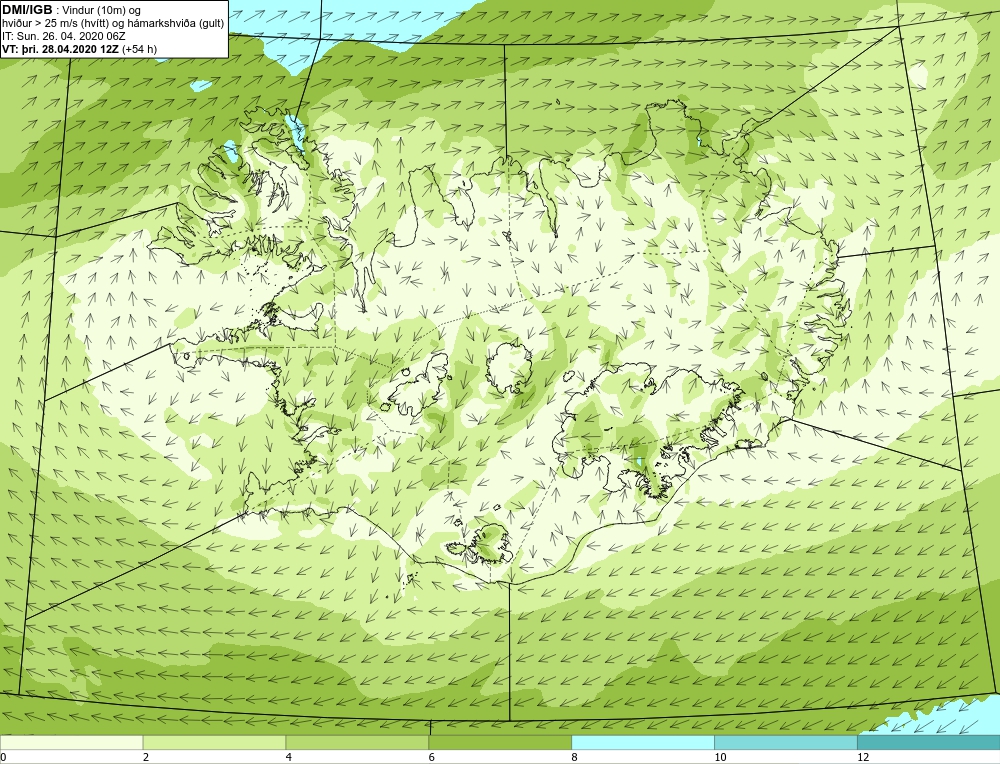This screenshot has height=764, width=1000.
Task: Click the legend scale value '4'
Action: click(289, 757)
